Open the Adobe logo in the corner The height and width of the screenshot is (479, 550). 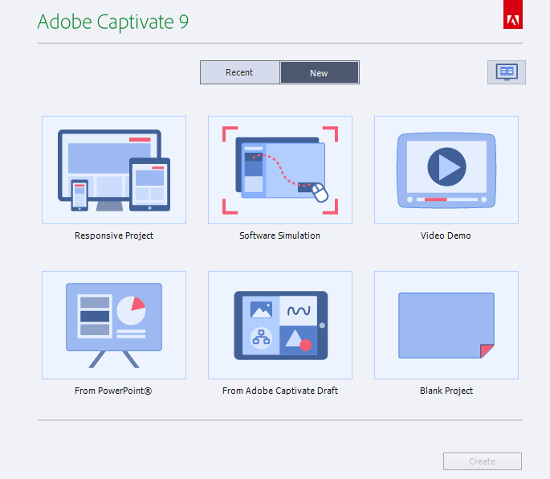513,15
